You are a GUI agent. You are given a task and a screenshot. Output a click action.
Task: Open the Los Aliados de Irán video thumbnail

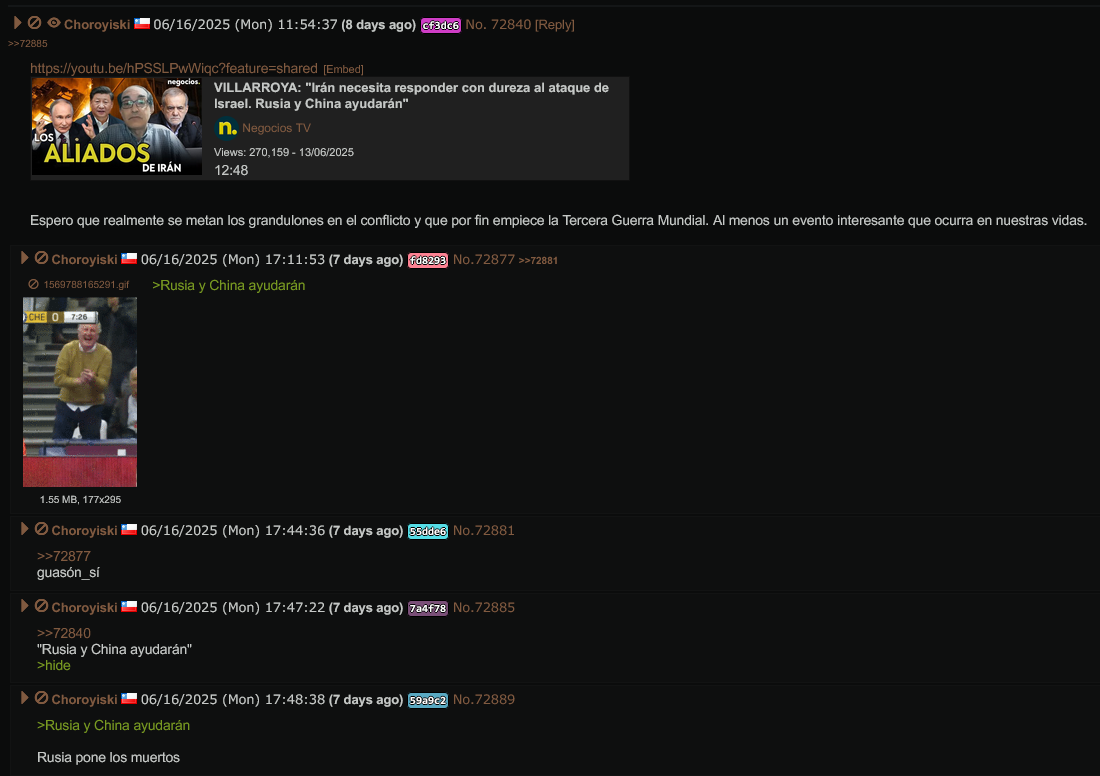point(116,126)
